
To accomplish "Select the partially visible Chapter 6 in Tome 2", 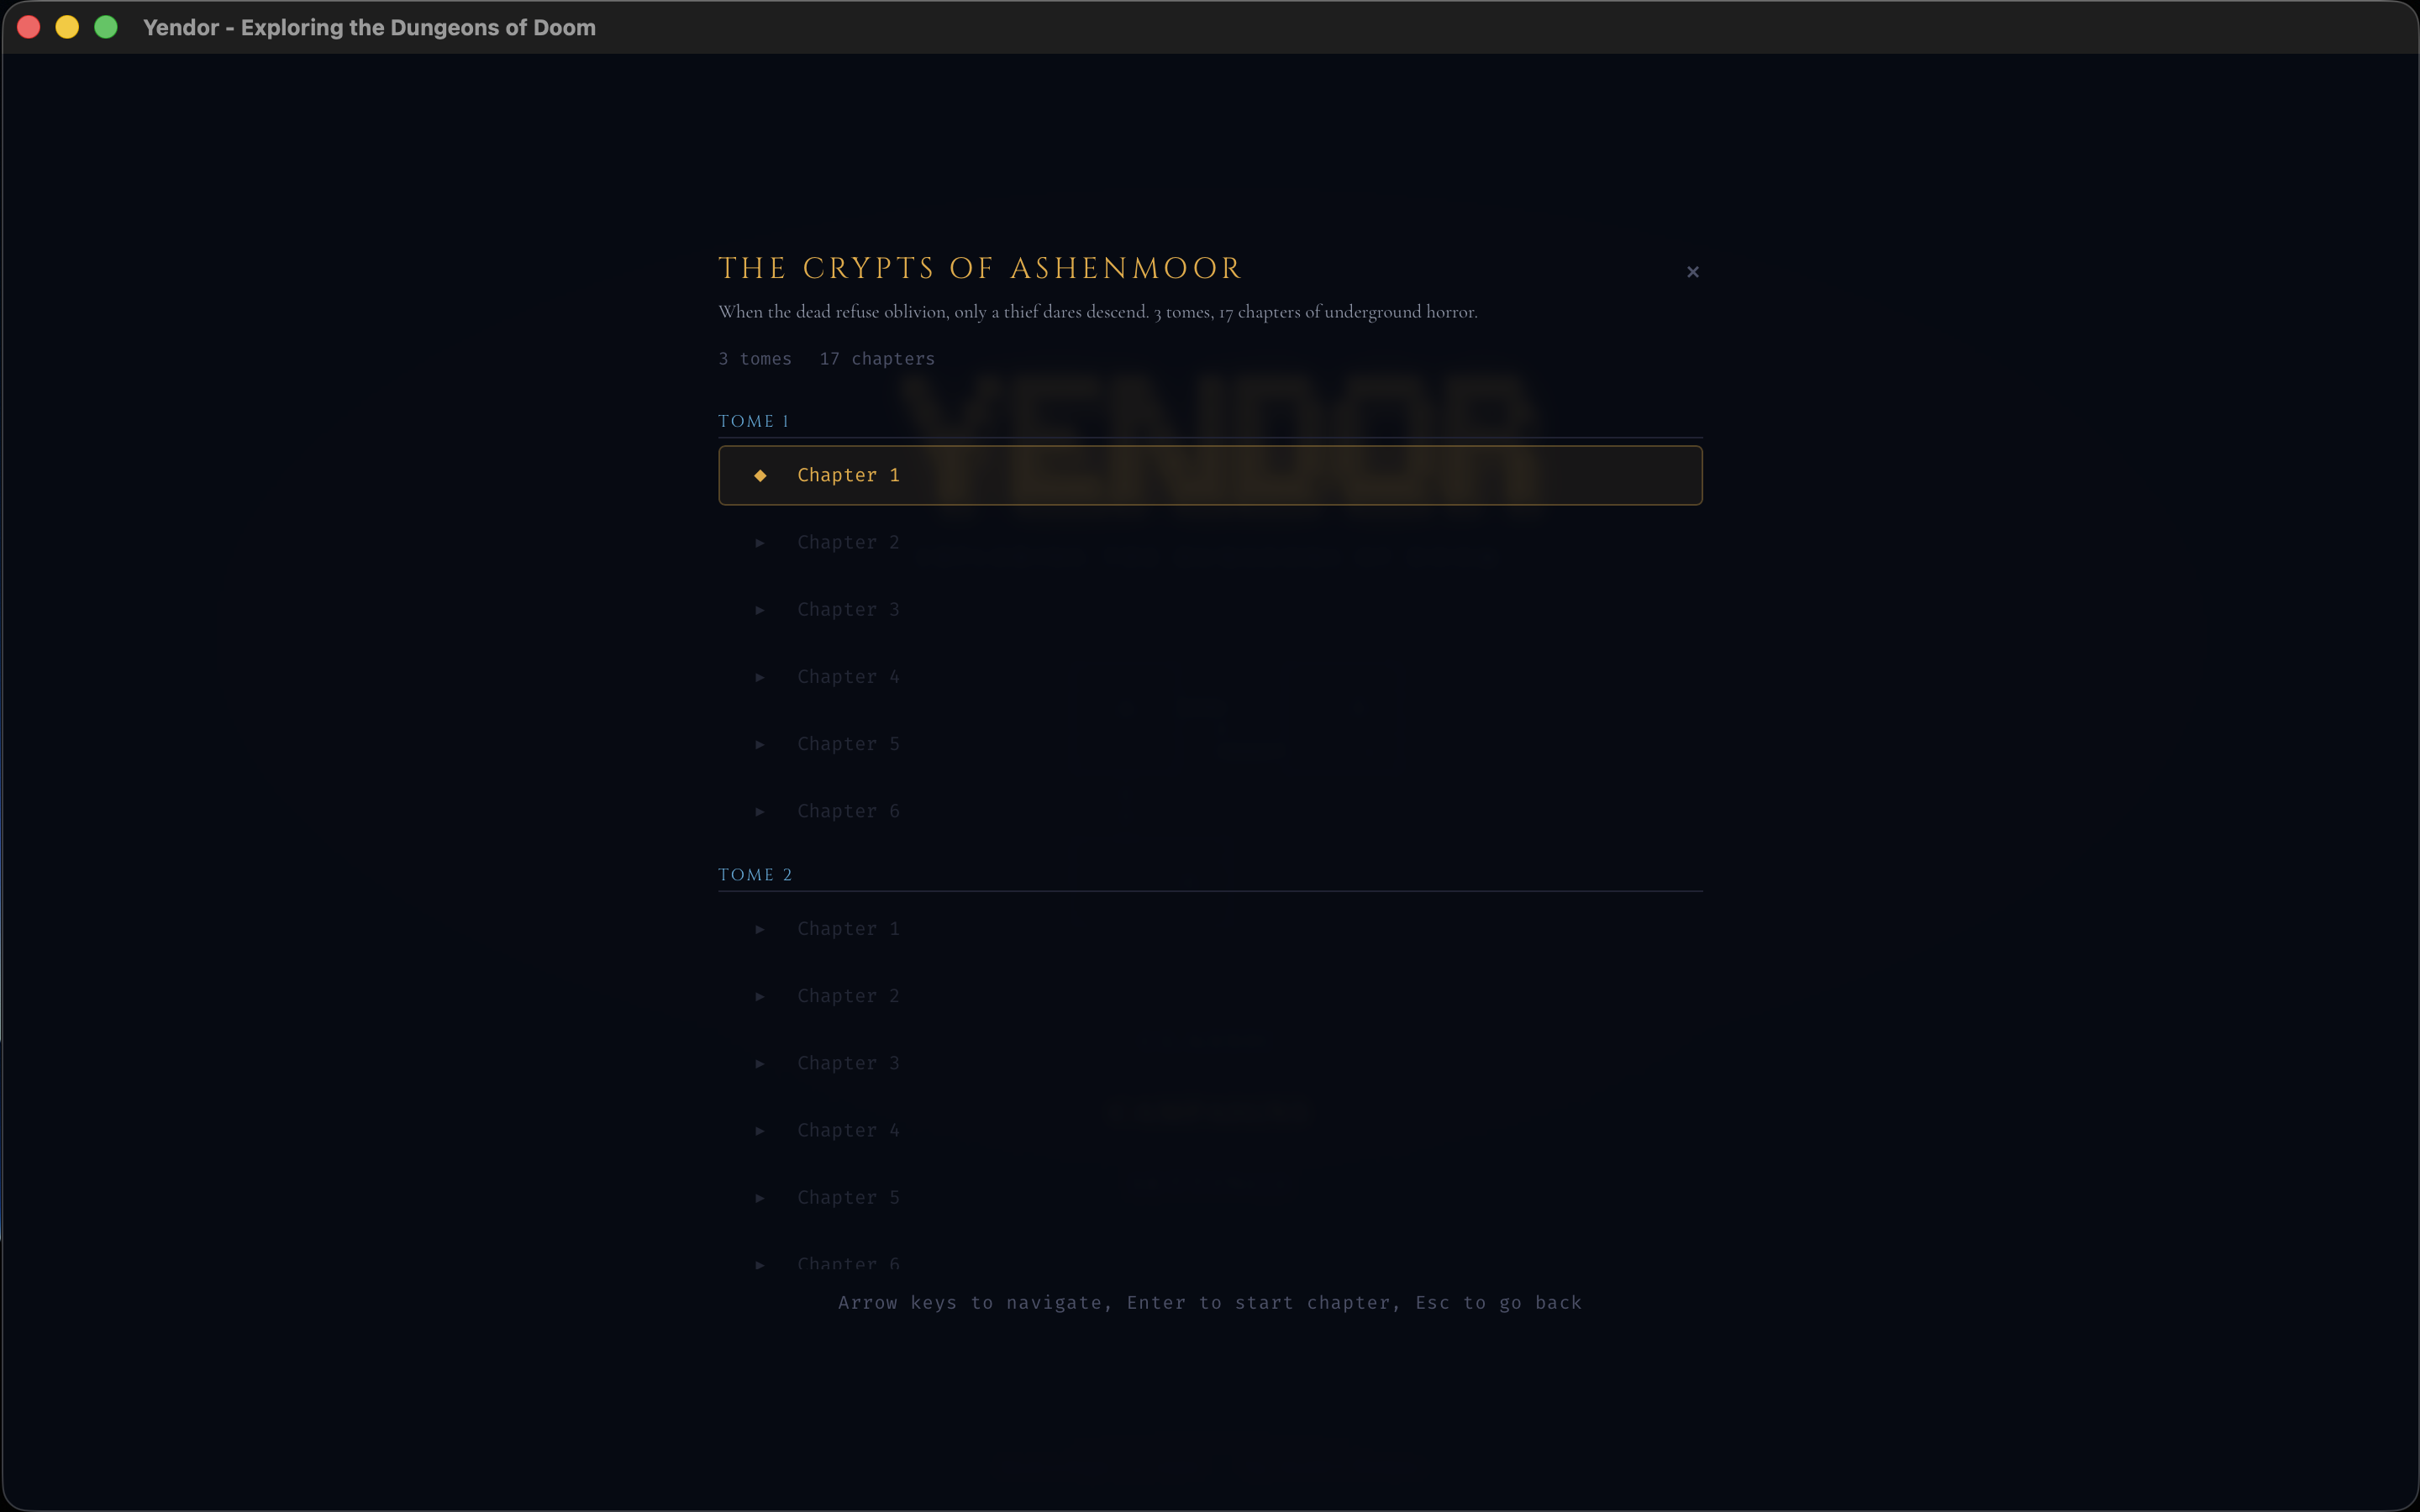I will pos(848,1263).
